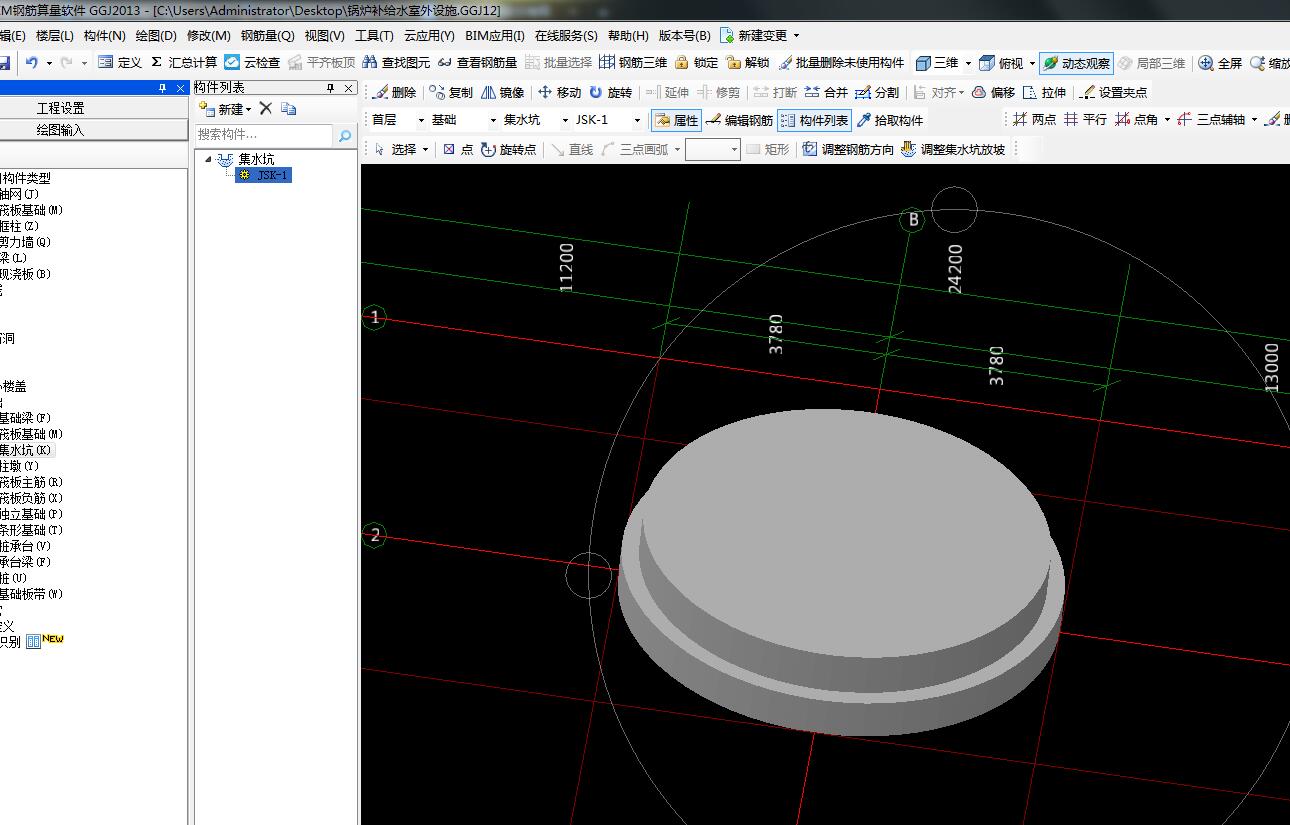This screenshot has width=1290, height=825.
Task: Select 独立基础(F) in the left list
Action: tap(31, 514)
